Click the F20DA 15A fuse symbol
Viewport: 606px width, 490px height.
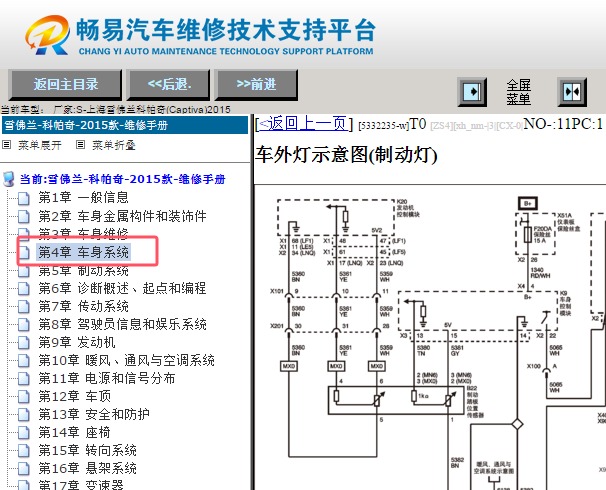click(x=528, y=235)
